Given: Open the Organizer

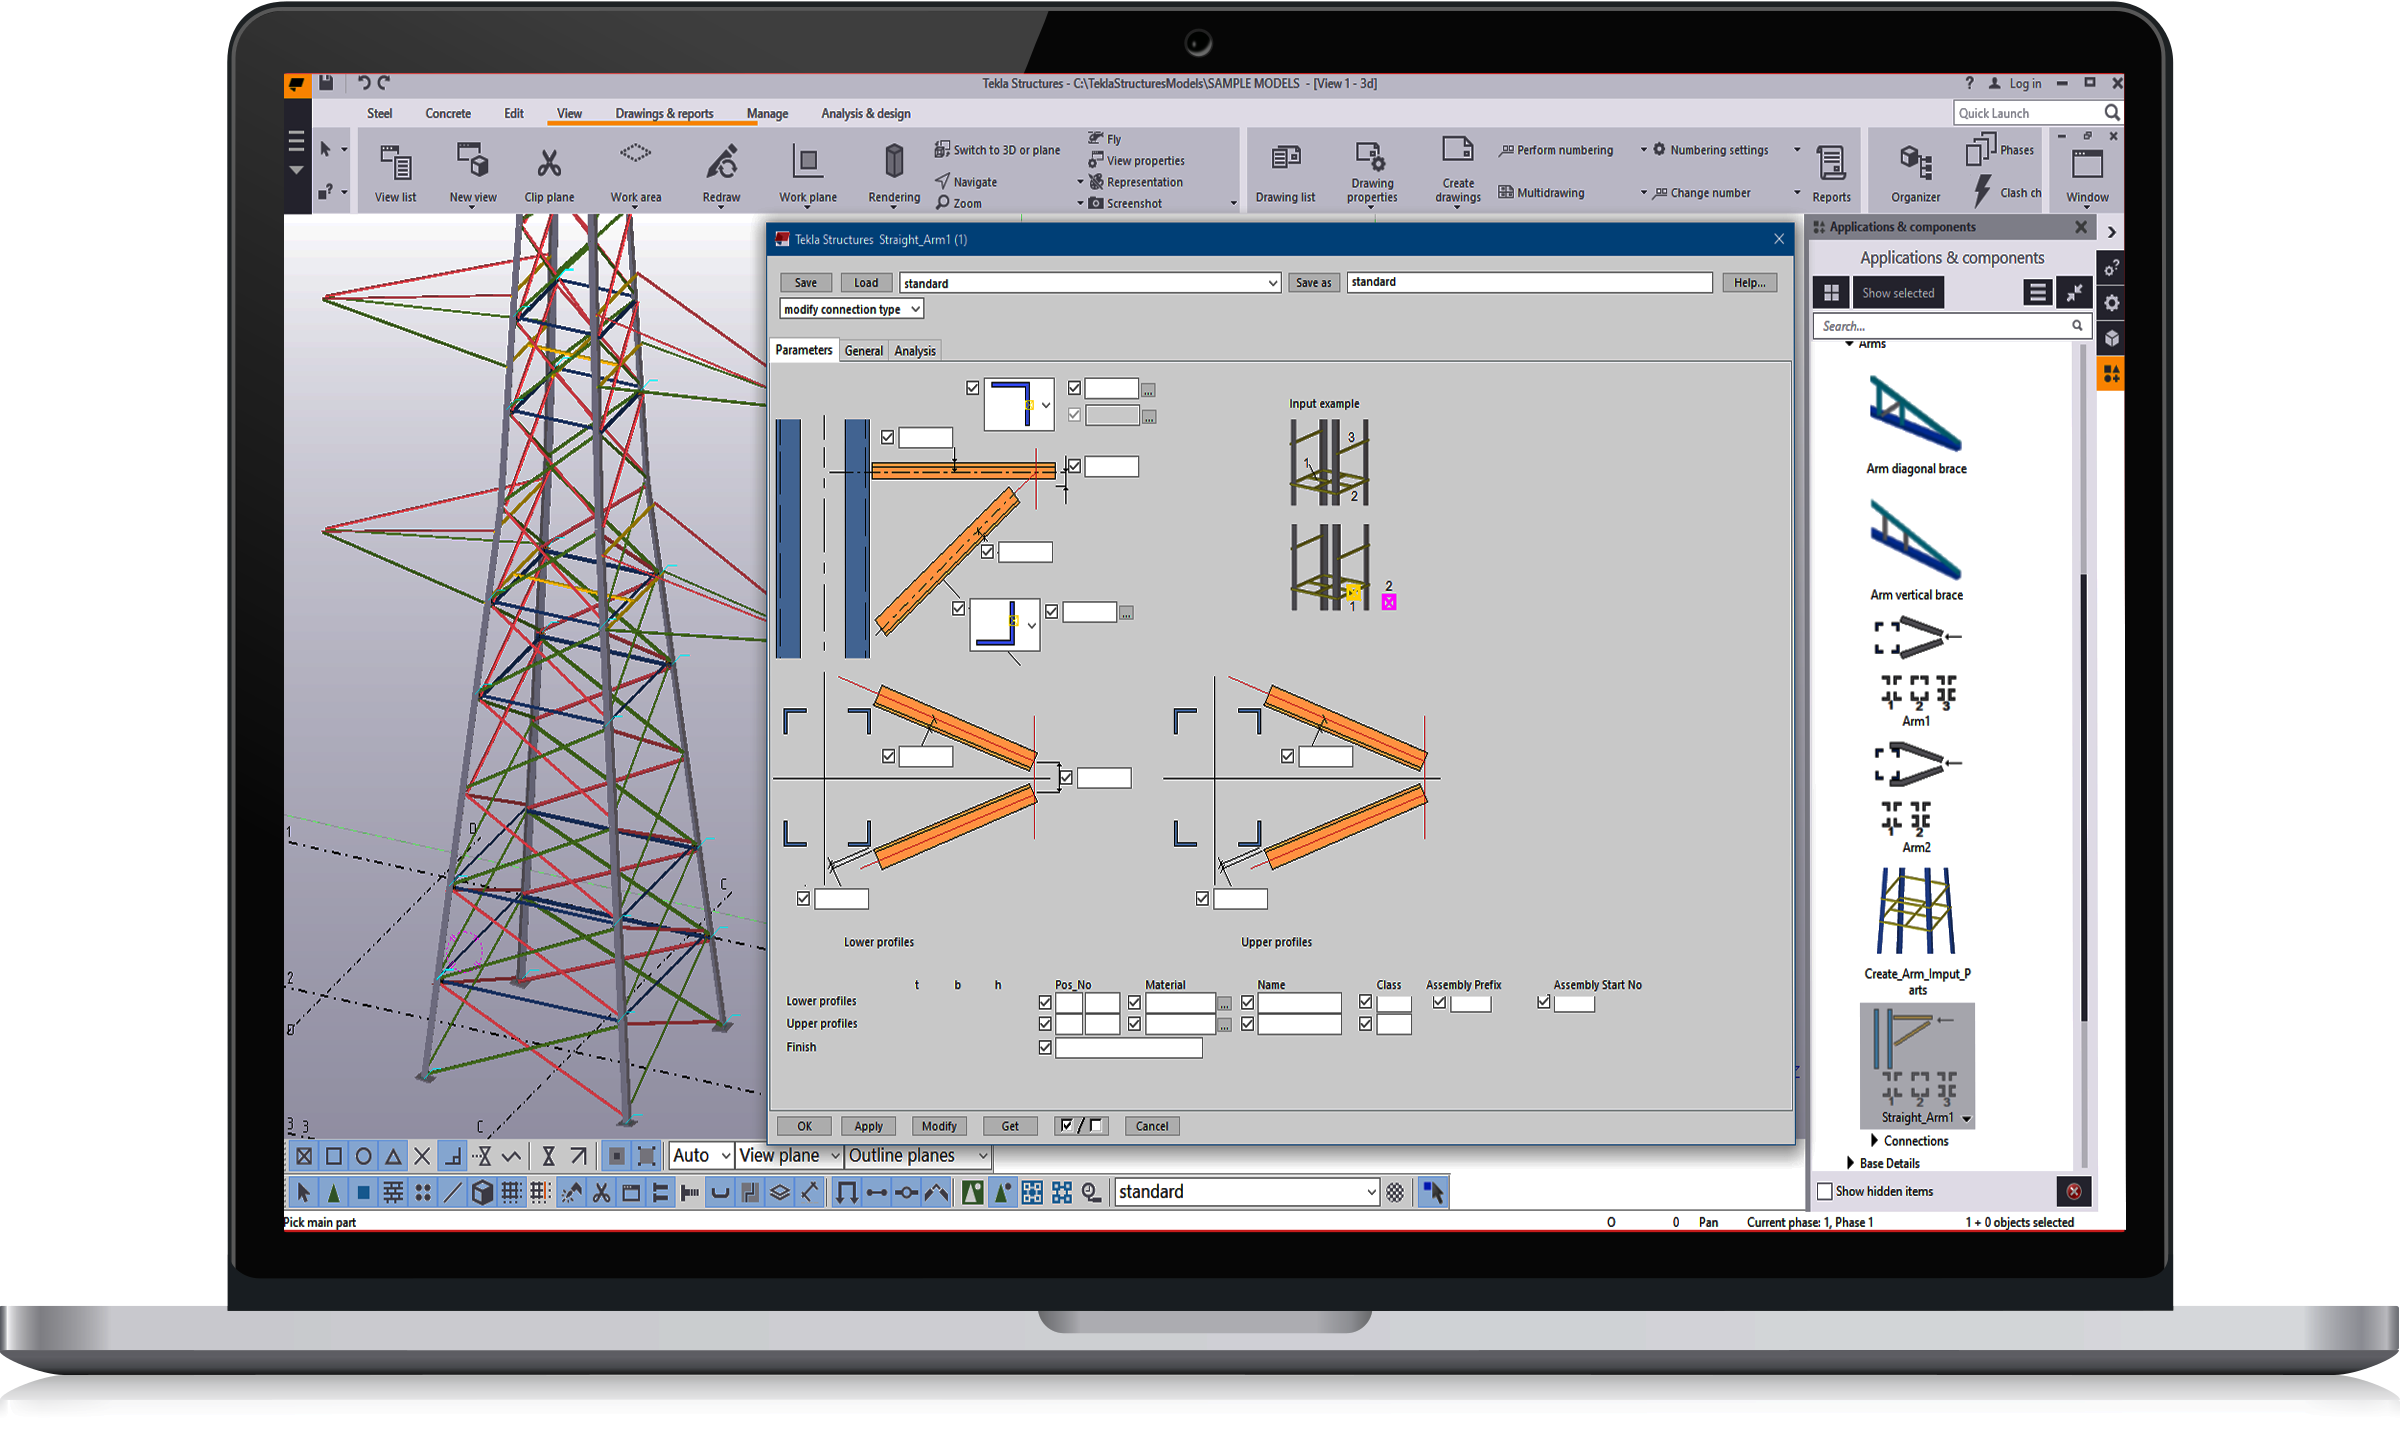Looking at the screenshot, I should click(x=1915, y=171).
